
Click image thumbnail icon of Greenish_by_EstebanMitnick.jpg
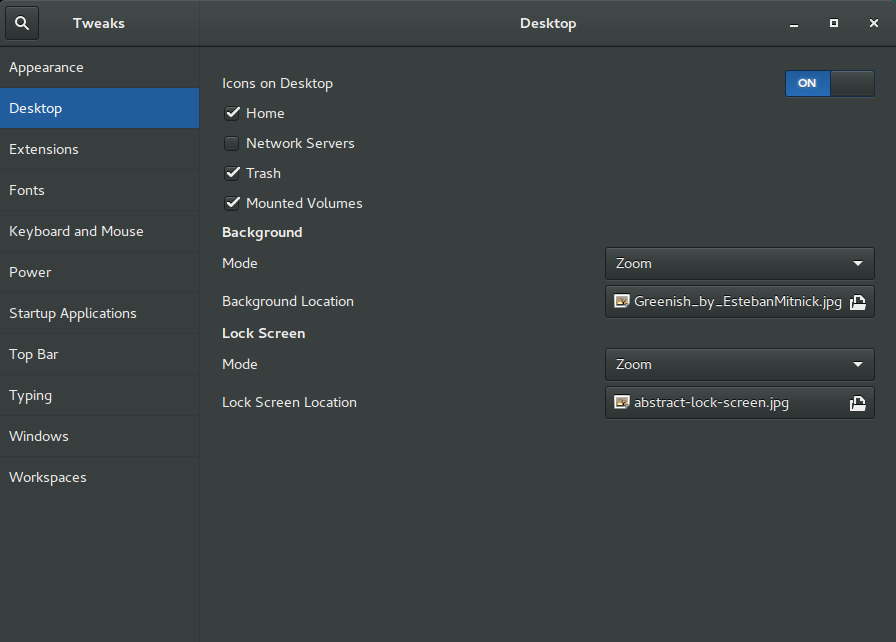(x=621, y=301)
